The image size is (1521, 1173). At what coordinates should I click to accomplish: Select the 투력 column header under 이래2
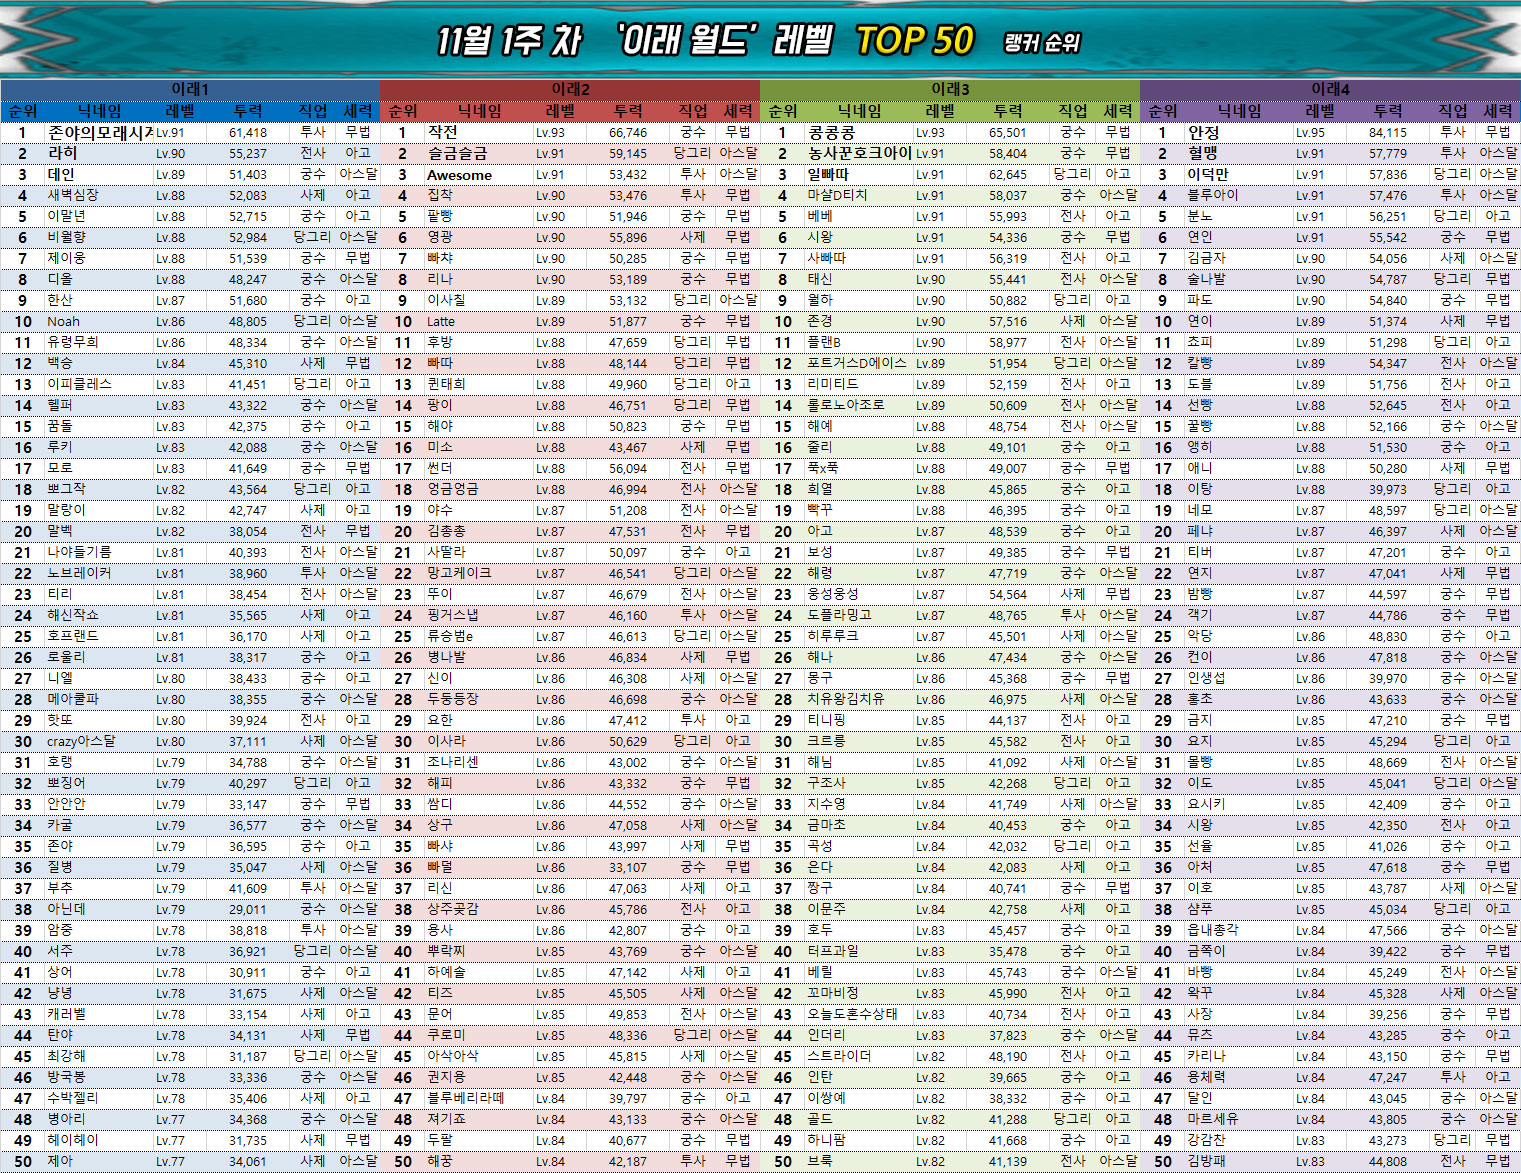[x=628, y=111]
